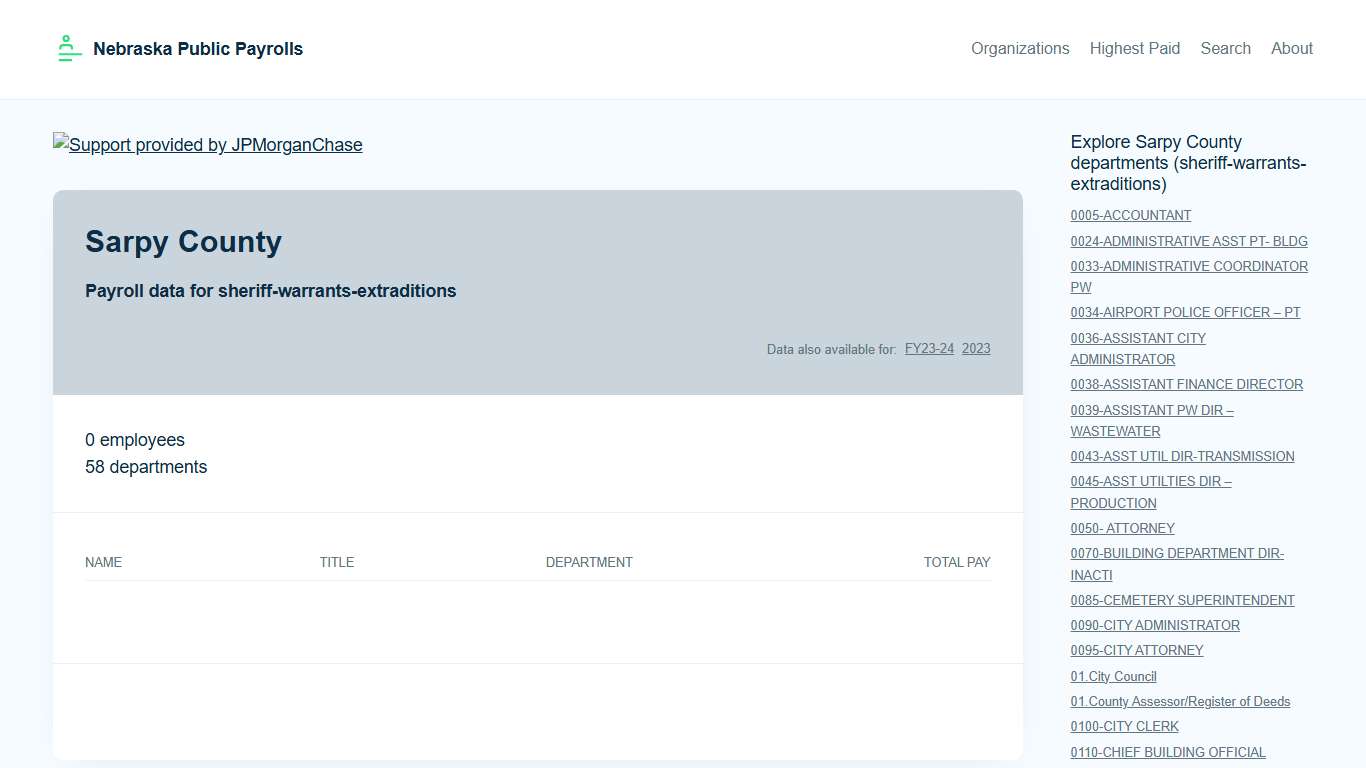View payroll data for FY23-24
The image size is (1366, 768).
(929, 348)
